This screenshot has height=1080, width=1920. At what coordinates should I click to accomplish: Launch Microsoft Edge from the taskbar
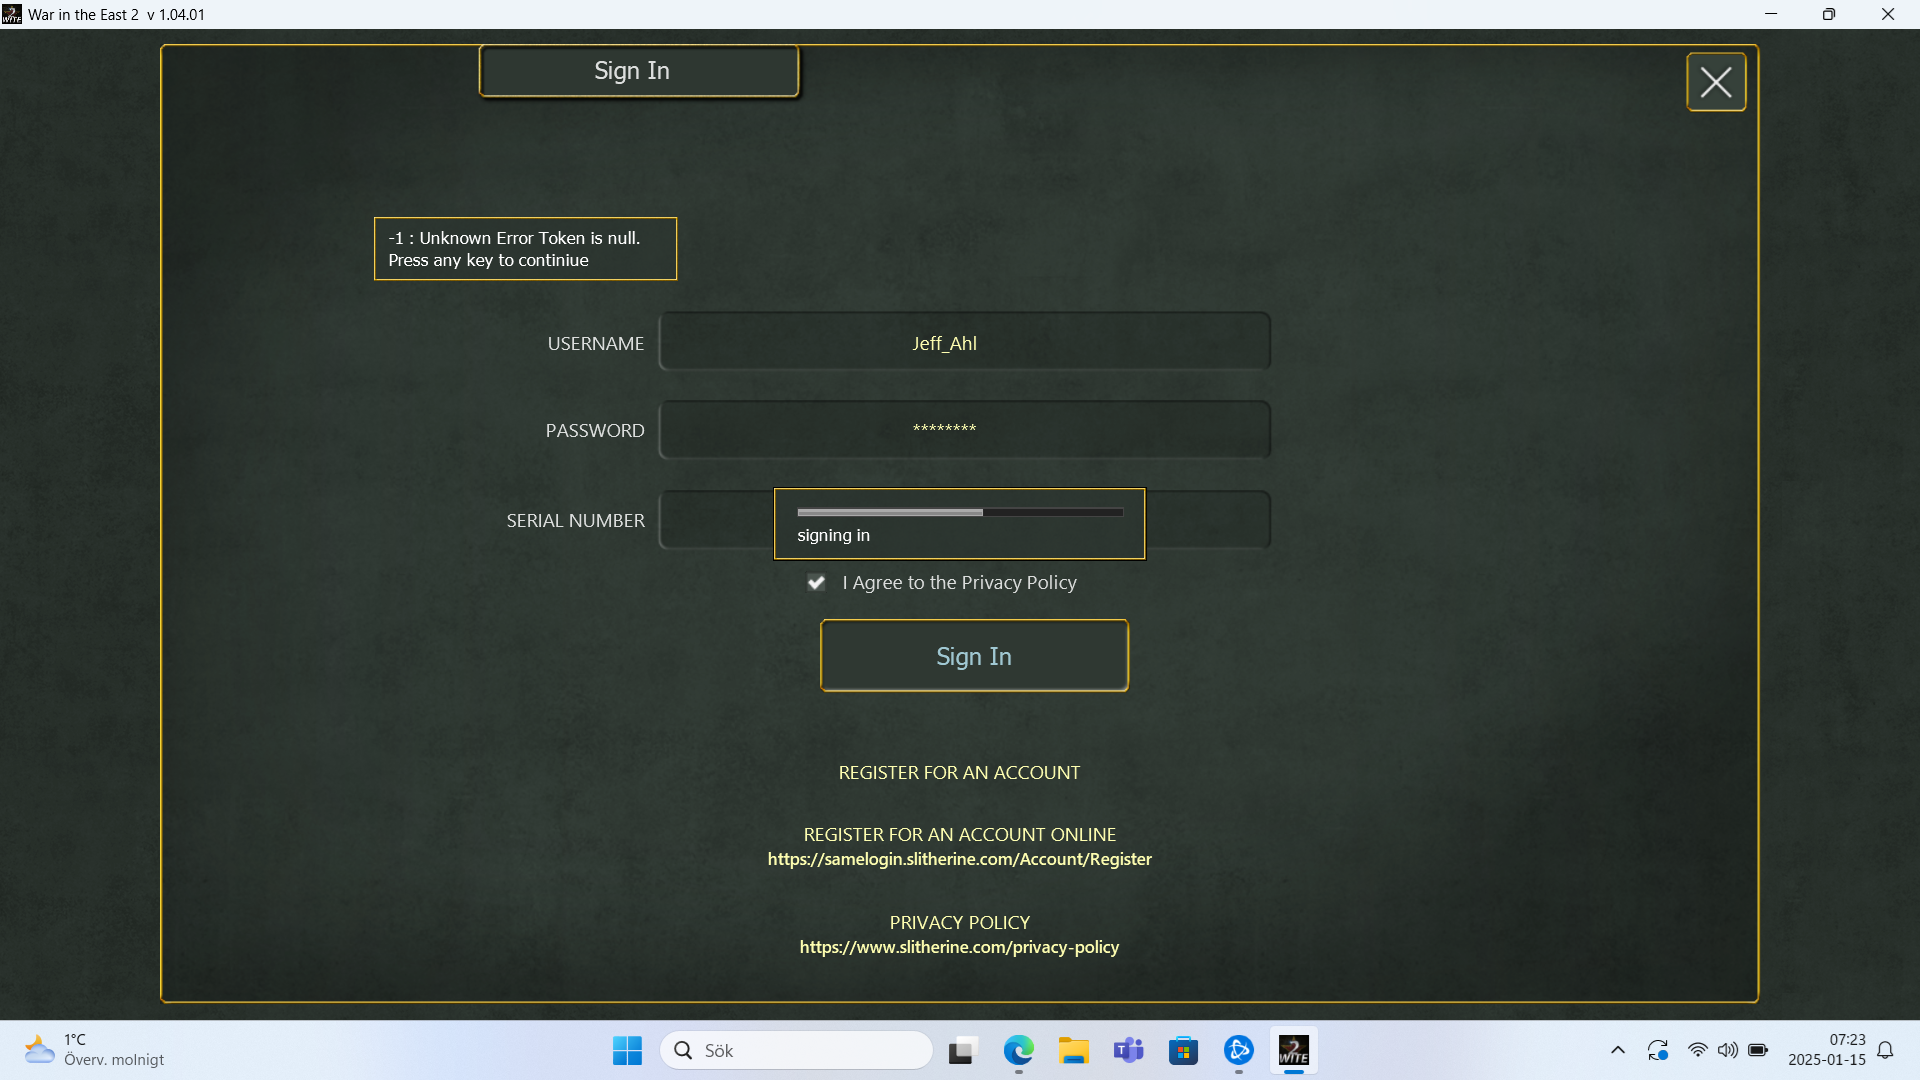pos(1018,1050)
